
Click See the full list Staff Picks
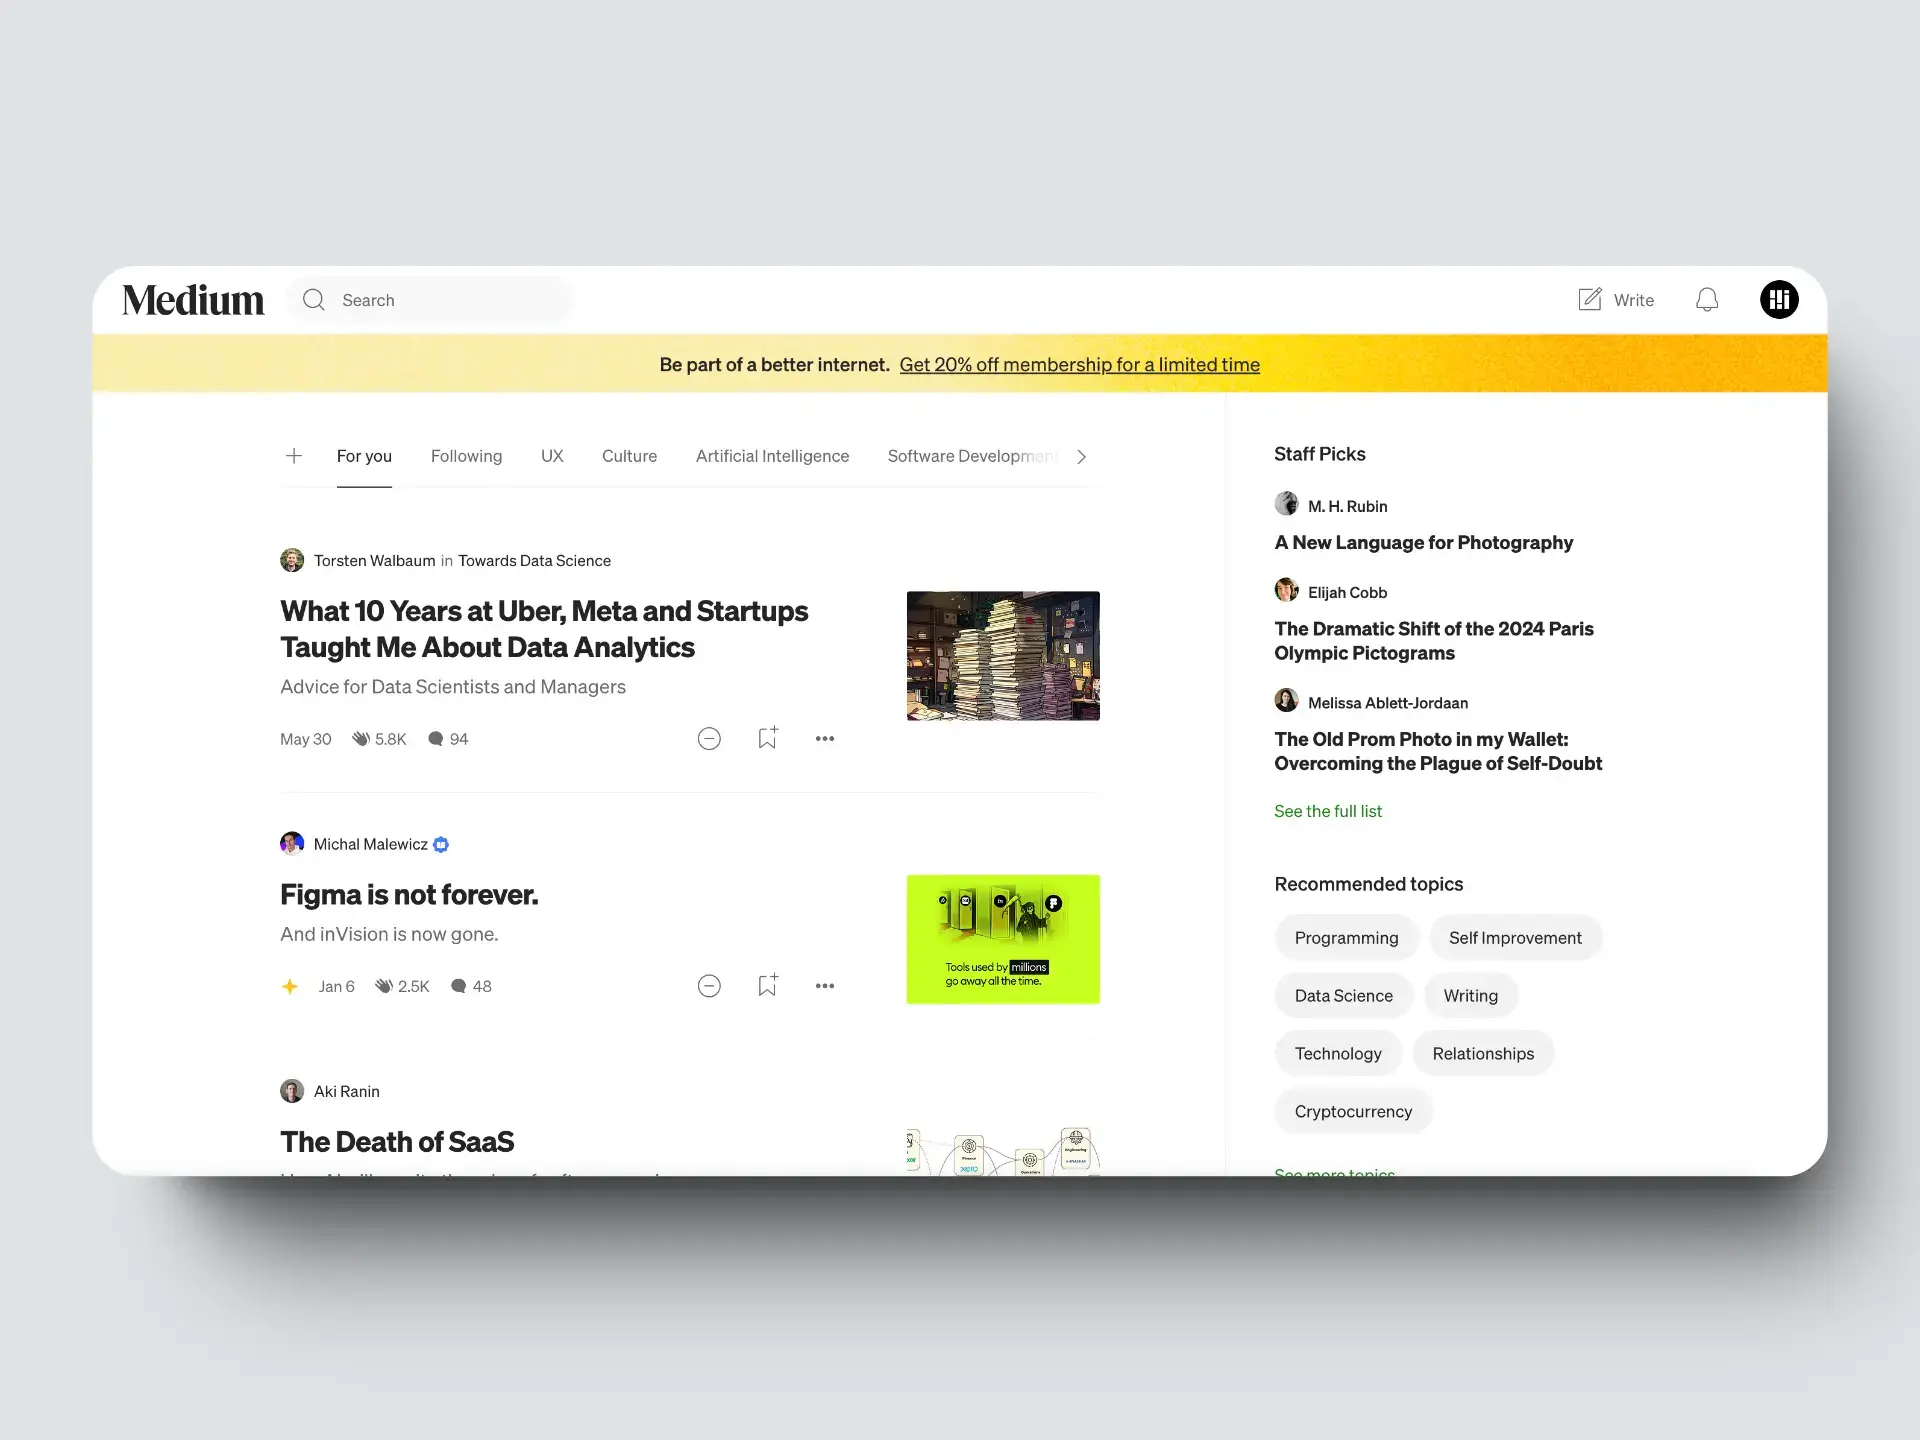[1327, 811]
